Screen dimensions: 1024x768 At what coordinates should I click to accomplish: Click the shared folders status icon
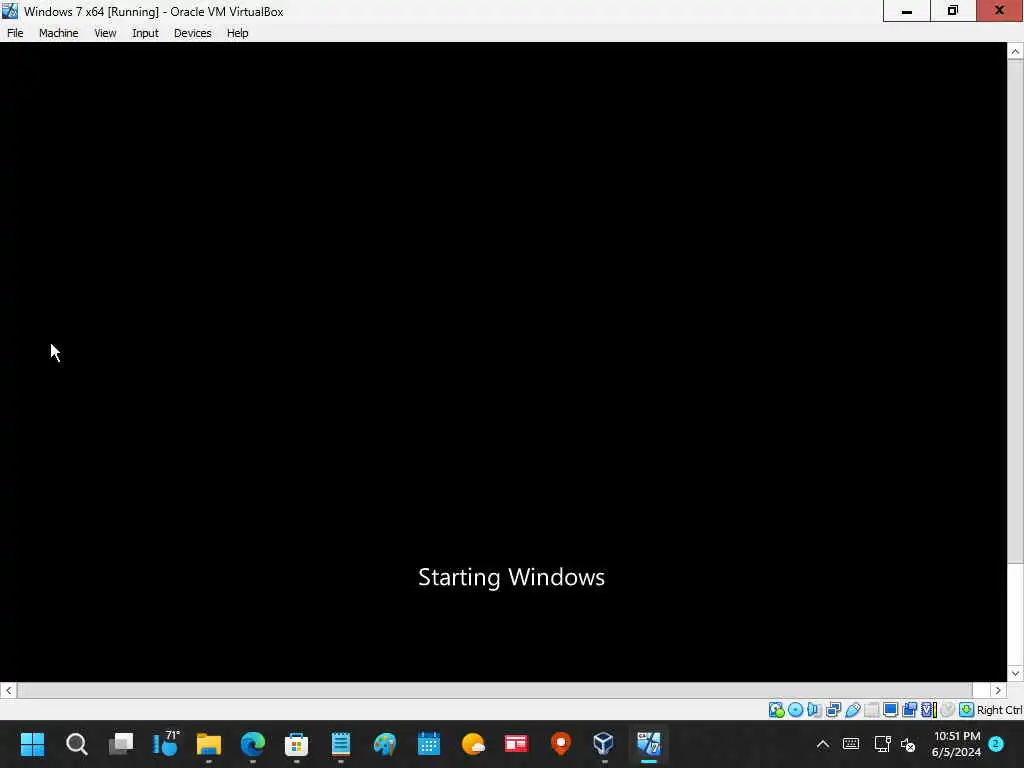[x=871, y=710]
